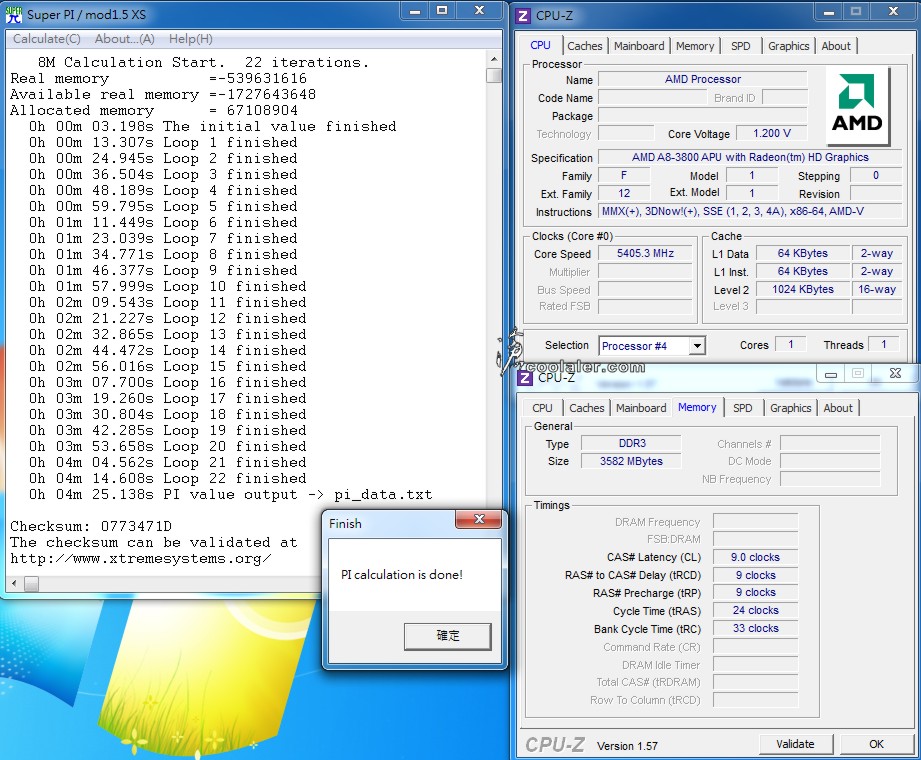Viewport: 921px width, 760px height.
Task: Close the Super PI window
Action: coord(480,11)
